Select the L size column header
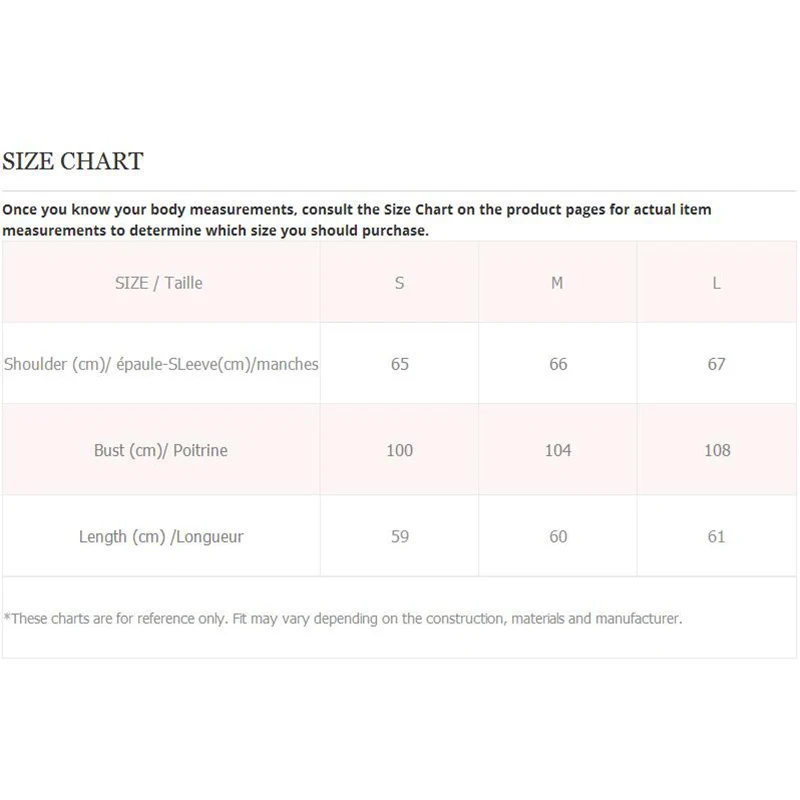 click(x=716, y=283)
